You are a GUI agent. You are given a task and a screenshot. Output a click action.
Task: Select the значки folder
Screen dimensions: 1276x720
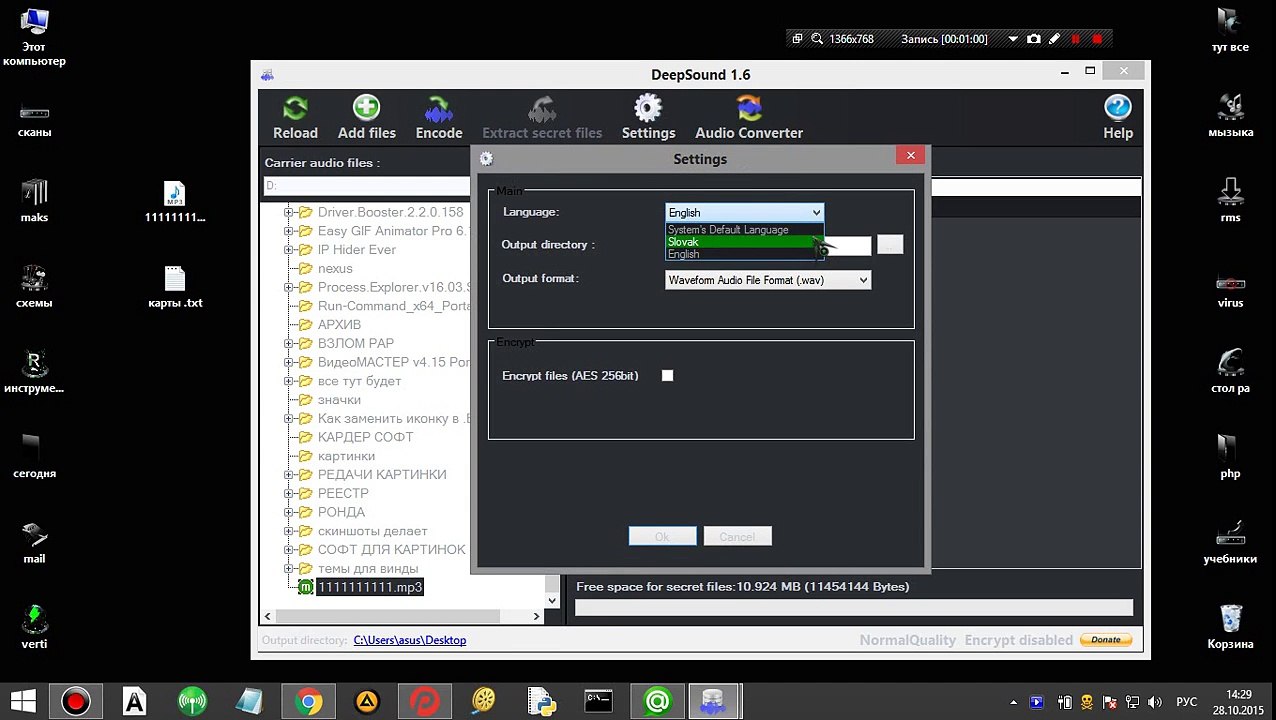[339, 400]
